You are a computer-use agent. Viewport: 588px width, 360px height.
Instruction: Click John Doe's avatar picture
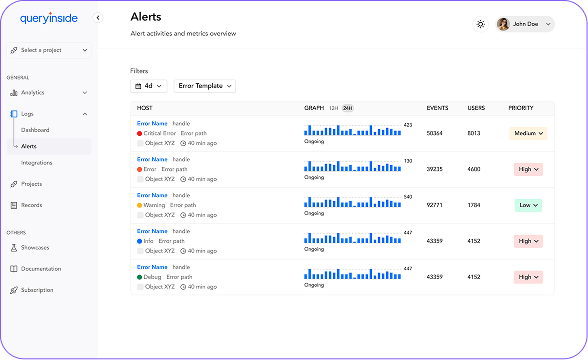(503, 24)
